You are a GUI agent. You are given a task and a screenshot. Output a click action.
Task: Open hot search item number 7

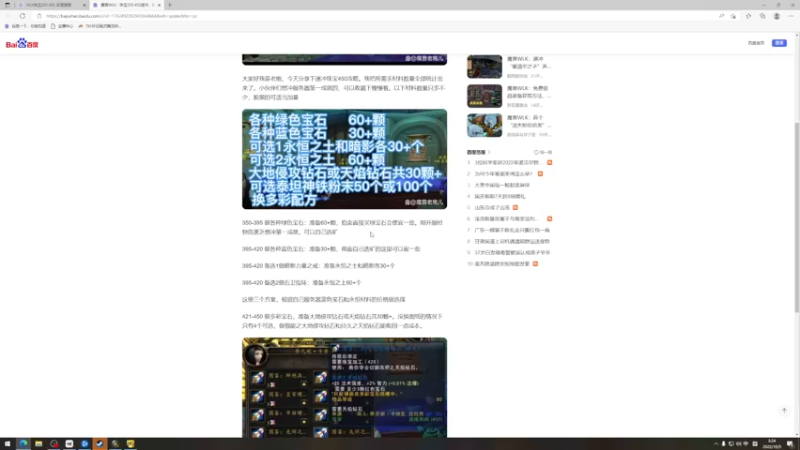(512, 230)
